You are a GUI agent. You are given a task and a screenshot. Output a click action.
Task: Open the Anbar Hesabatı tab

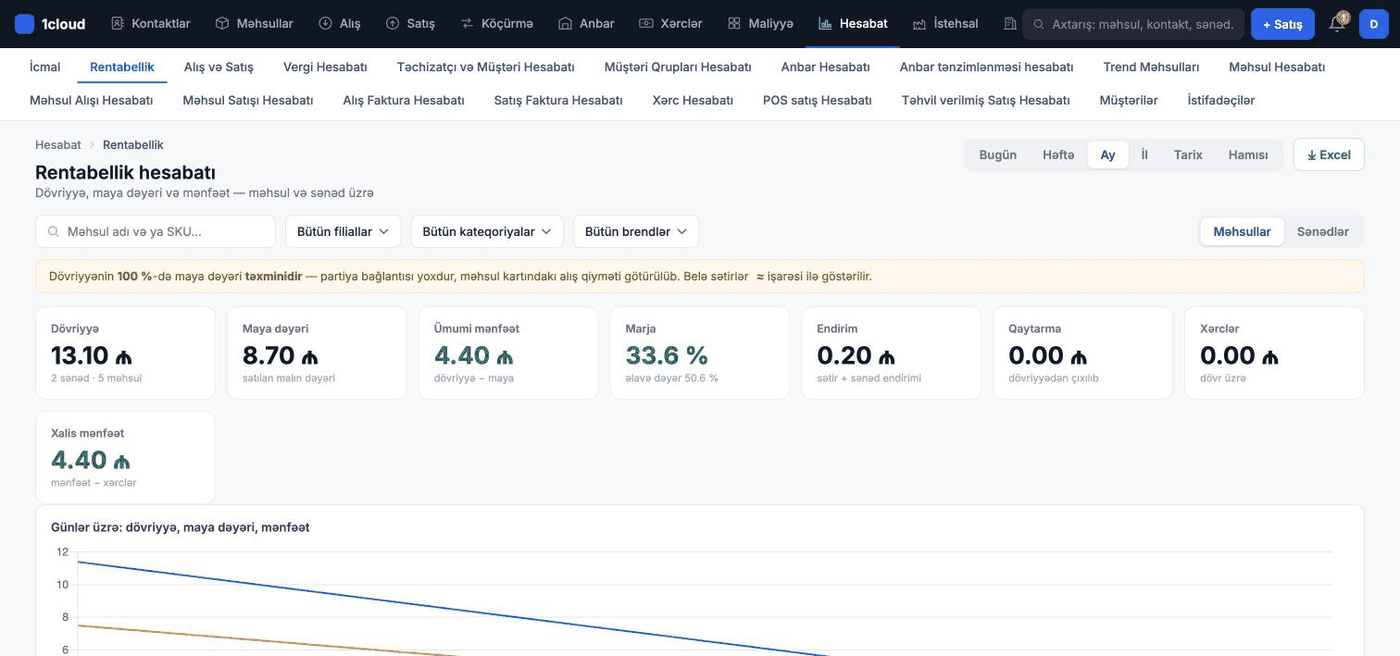coord(825,67)
